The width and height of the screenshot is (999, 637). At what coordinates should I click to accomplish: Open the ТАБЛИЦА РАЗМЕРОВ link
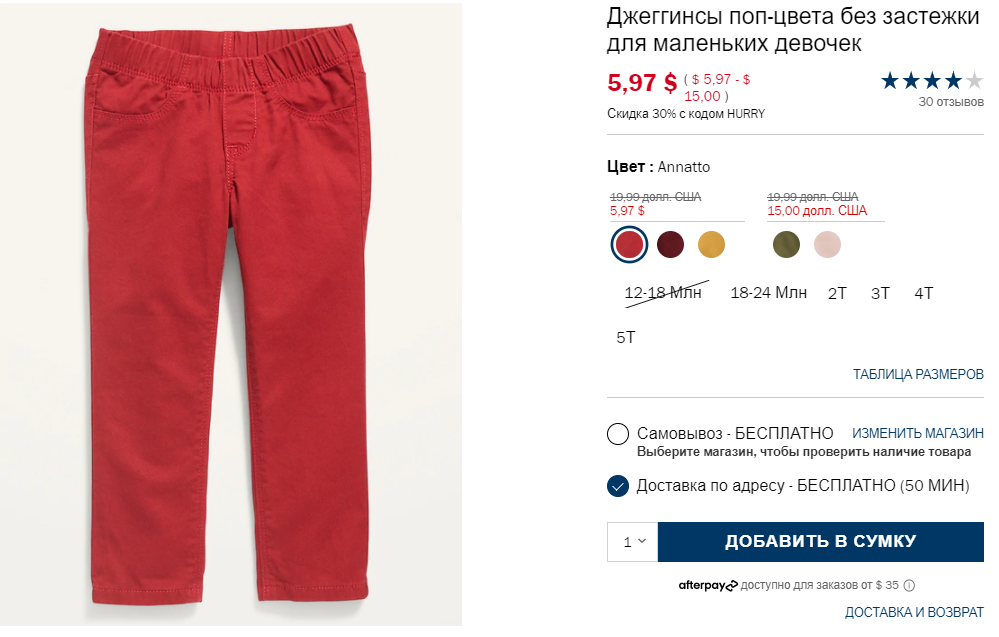[x=918, y=375]
